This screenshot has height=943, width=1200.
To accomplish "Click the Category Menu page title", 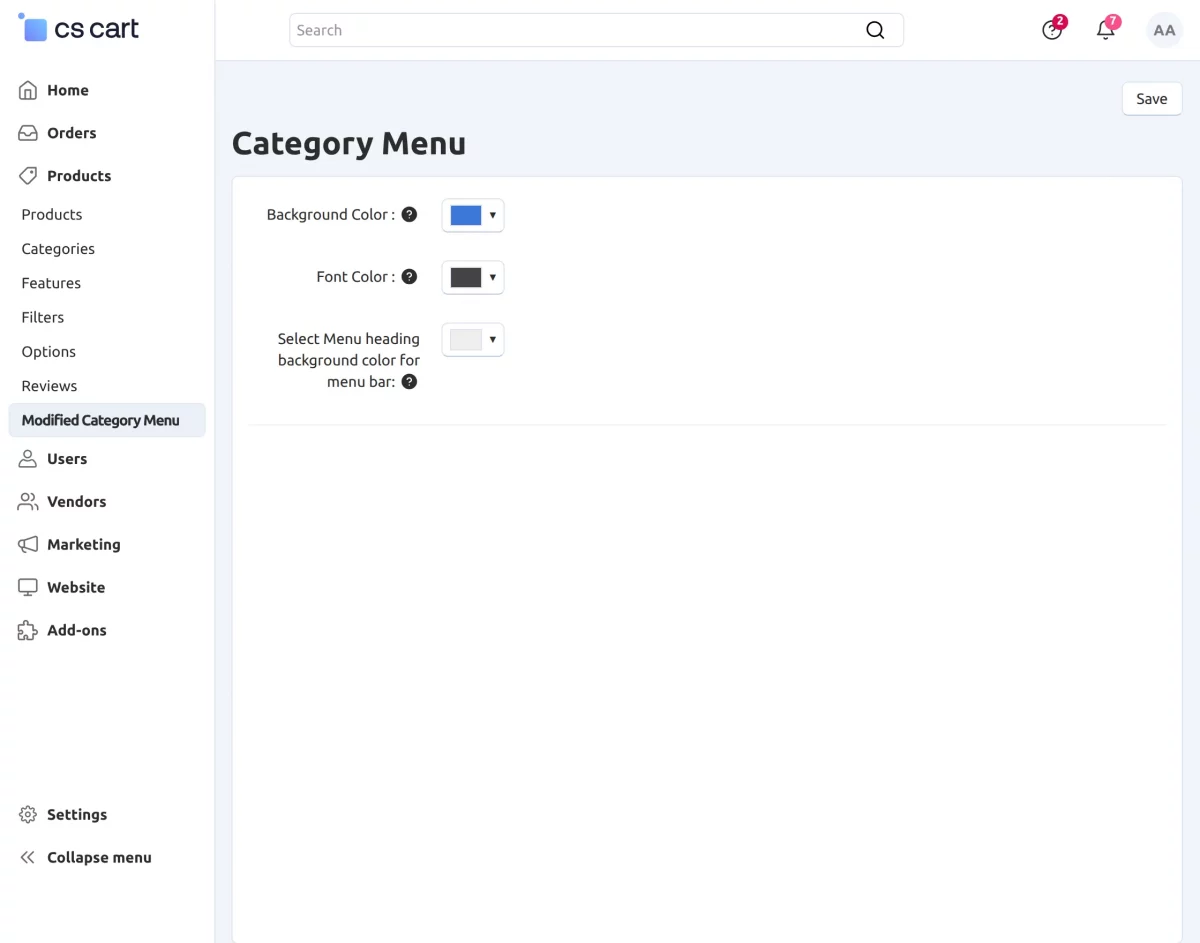I will click(349, 144).
